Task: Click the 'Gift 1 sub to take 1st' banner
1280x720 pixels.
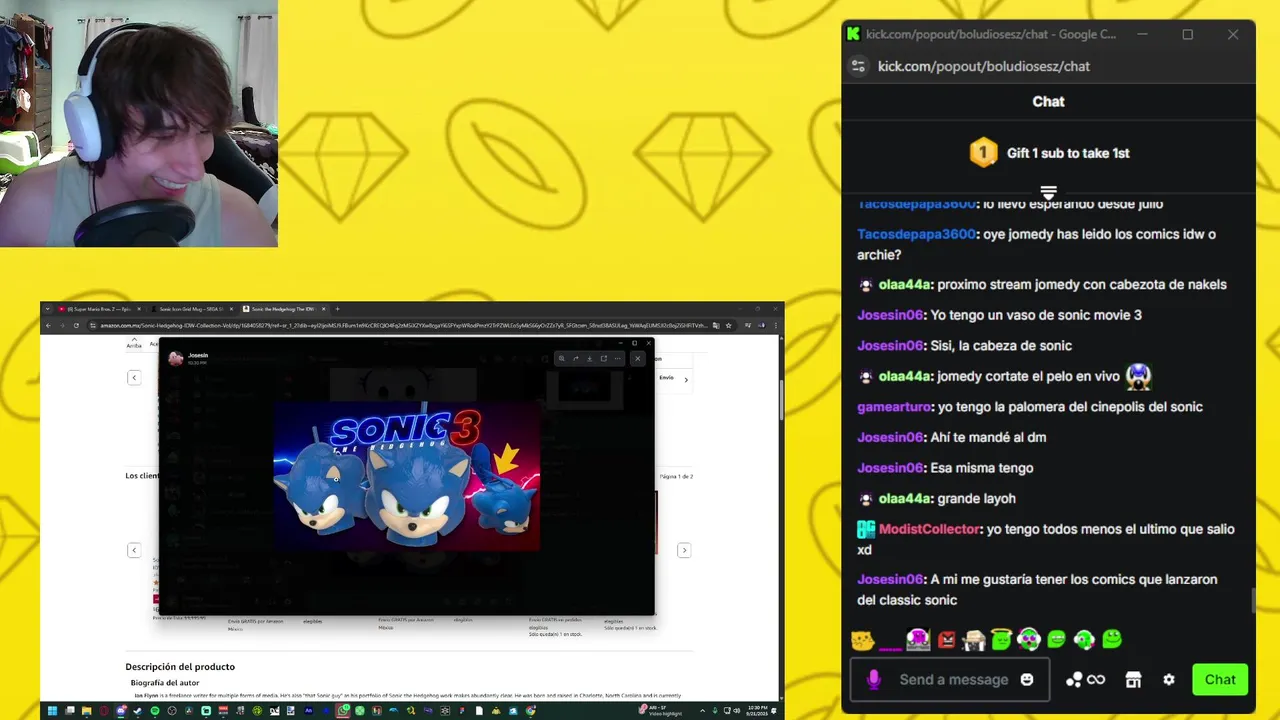Action: click(x=1048, y=153)
